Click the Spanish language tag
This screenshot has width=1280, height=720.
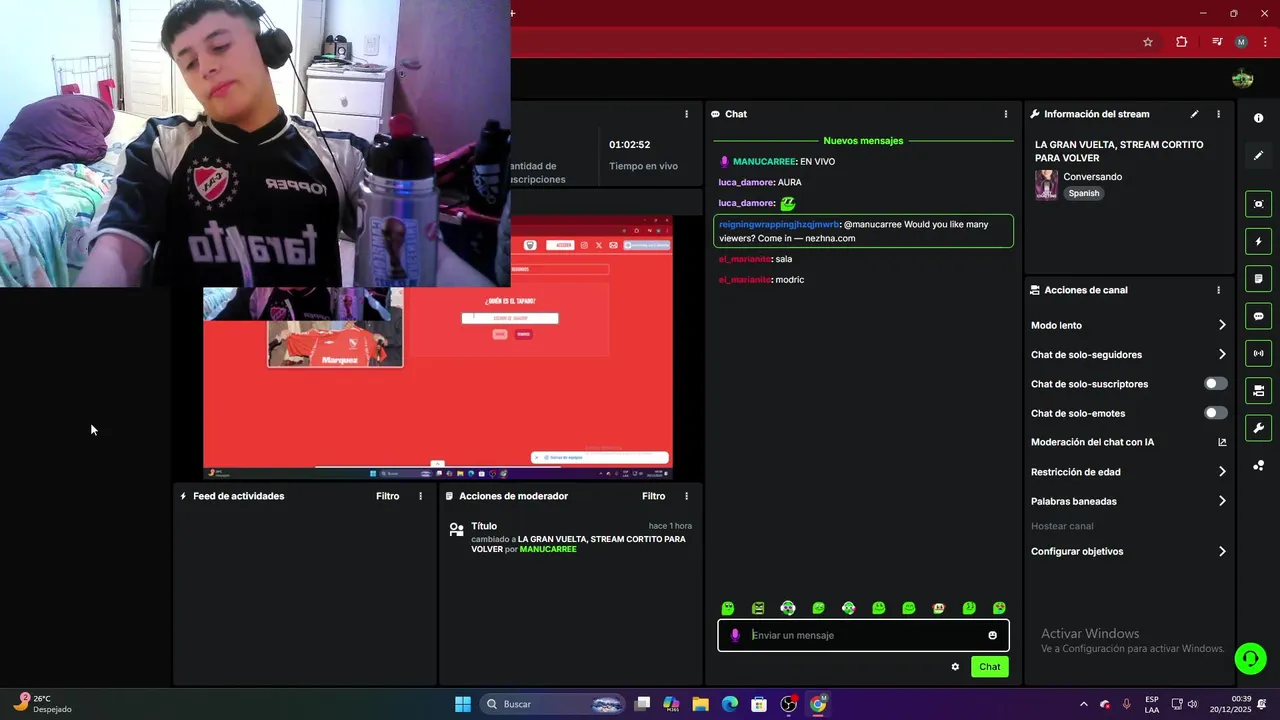click(1083, 193)
